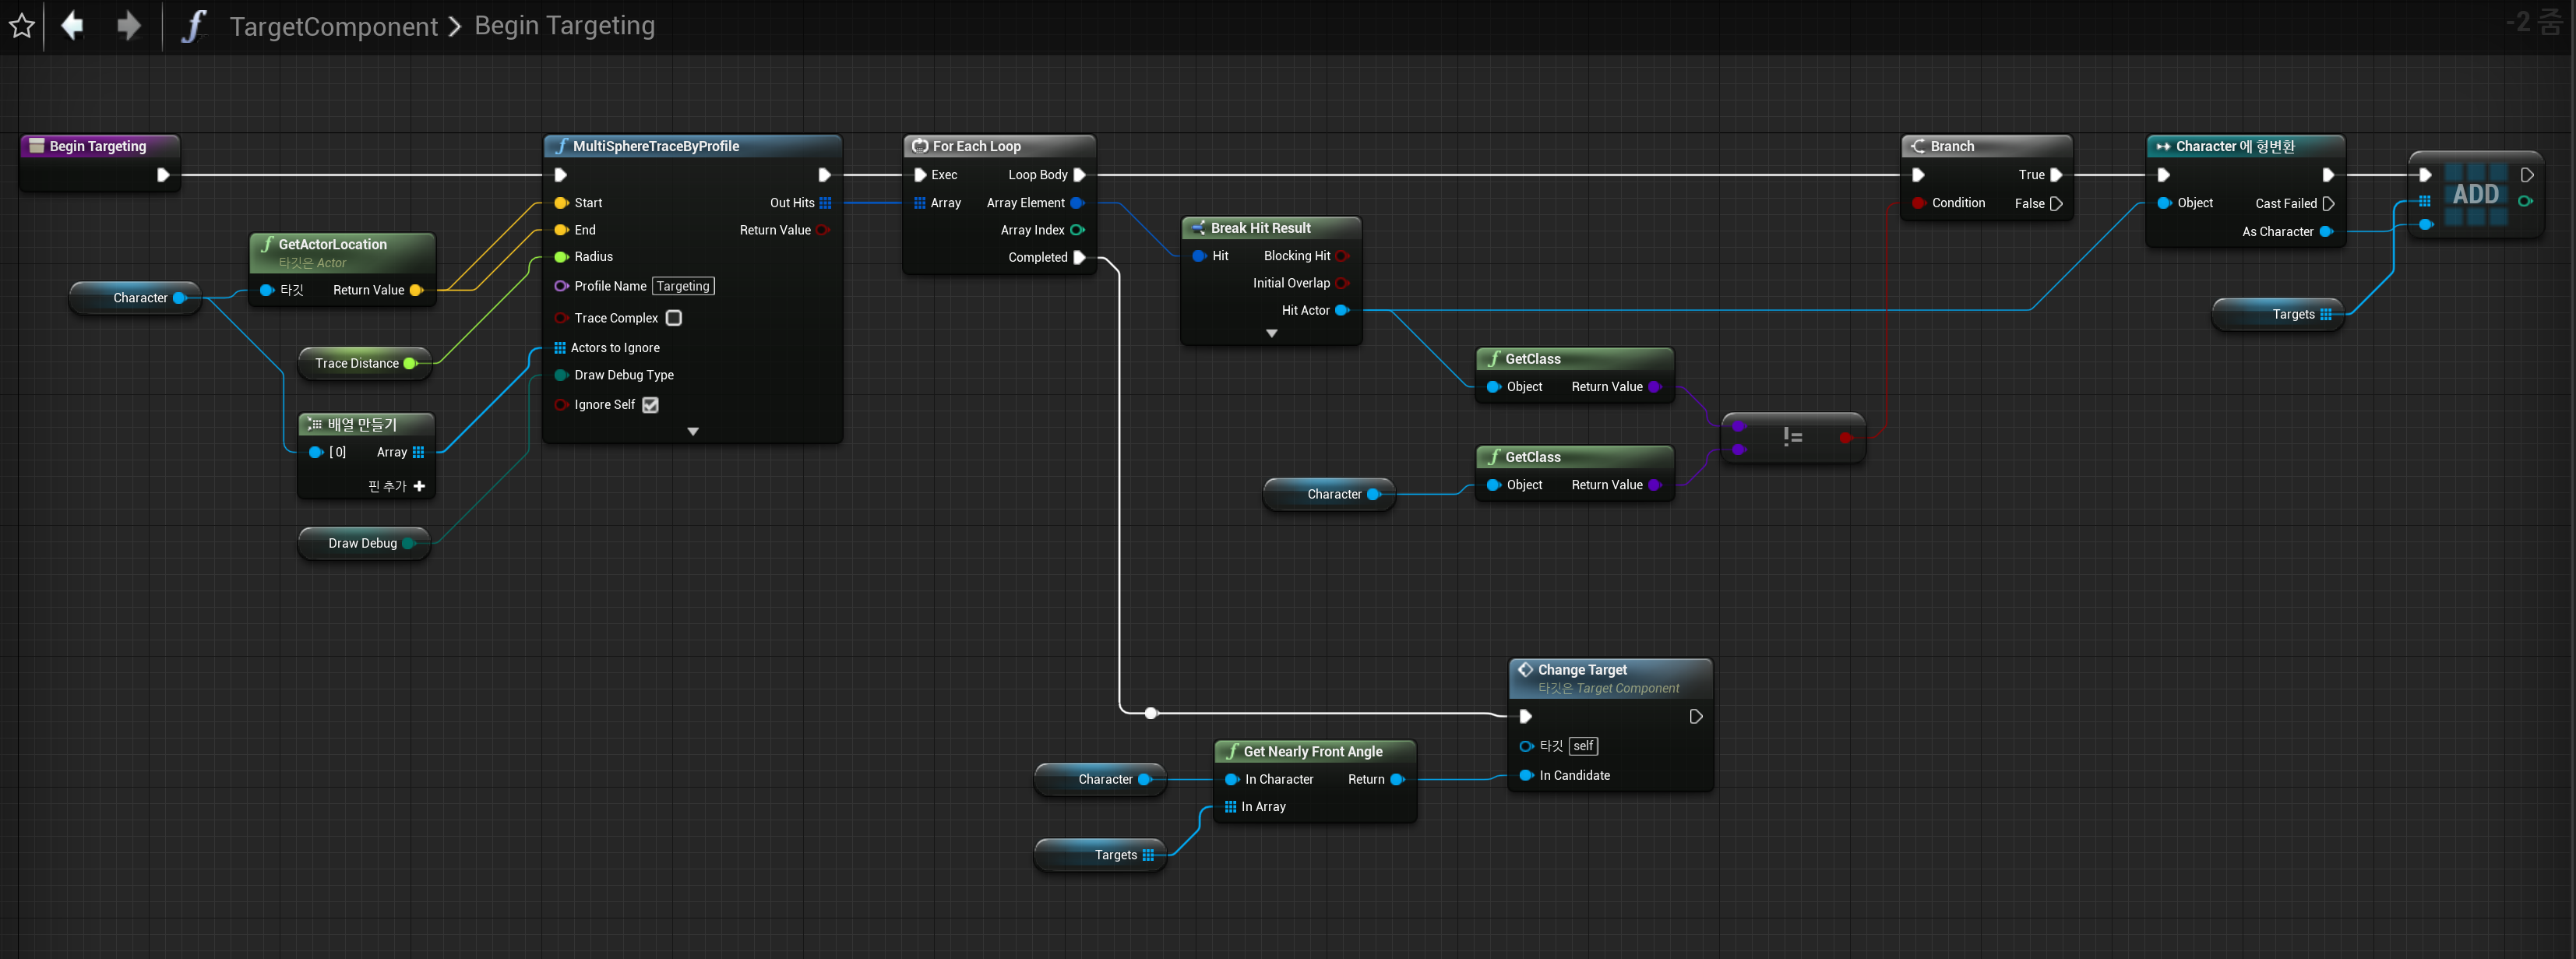Click the Begin Targeting entry node icon

pyautogui.click(x=37, y=146)
